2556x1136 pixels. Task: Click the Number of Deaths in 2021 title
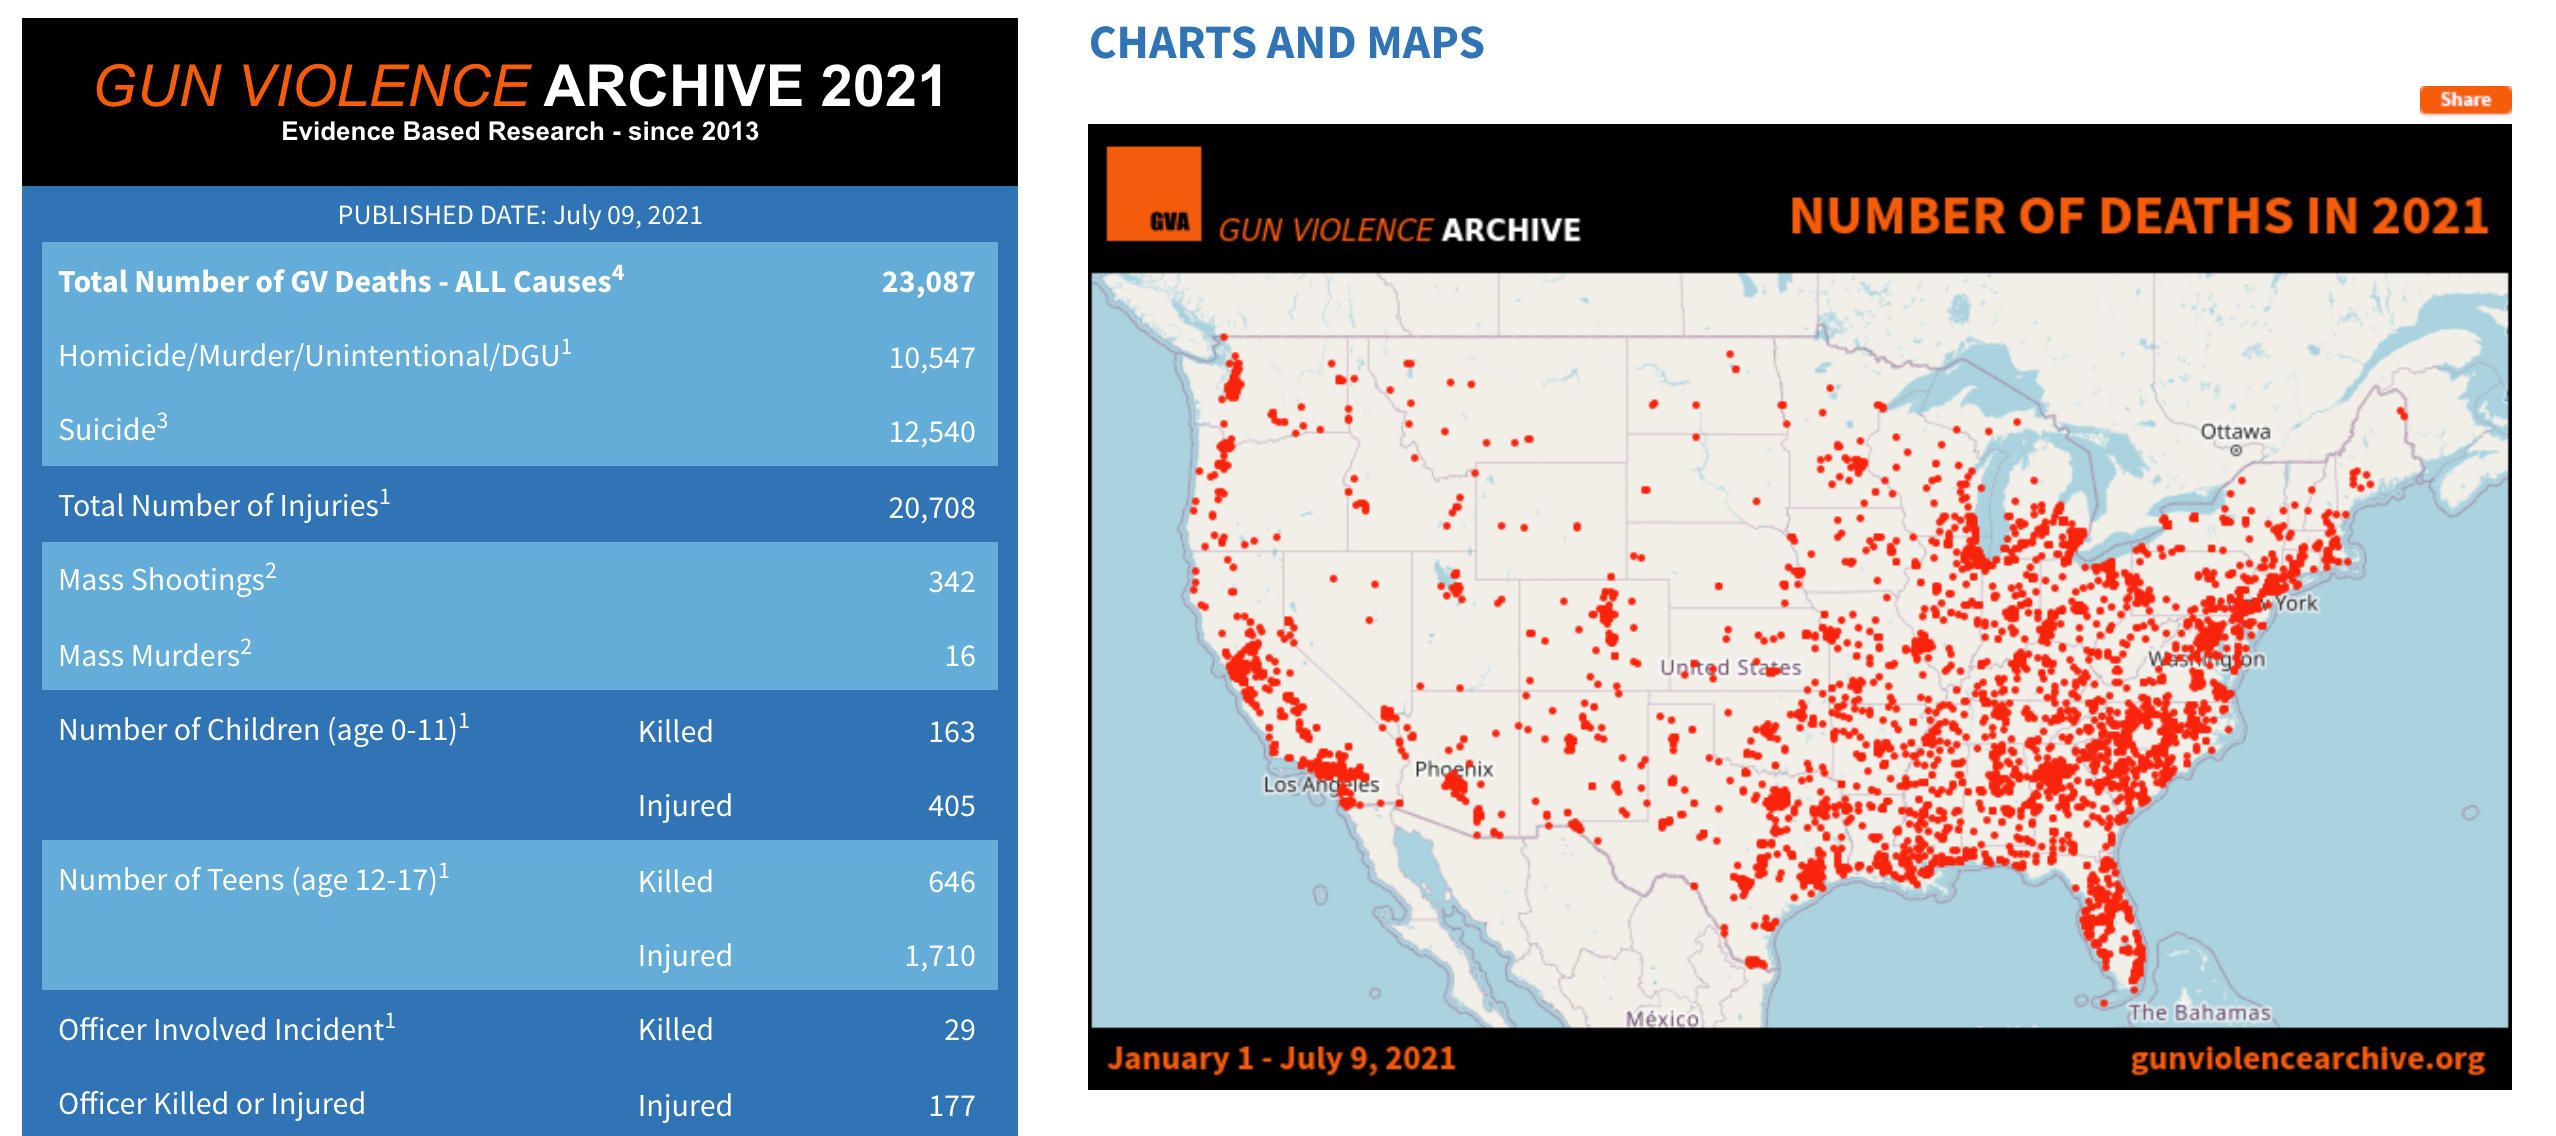2139,216
